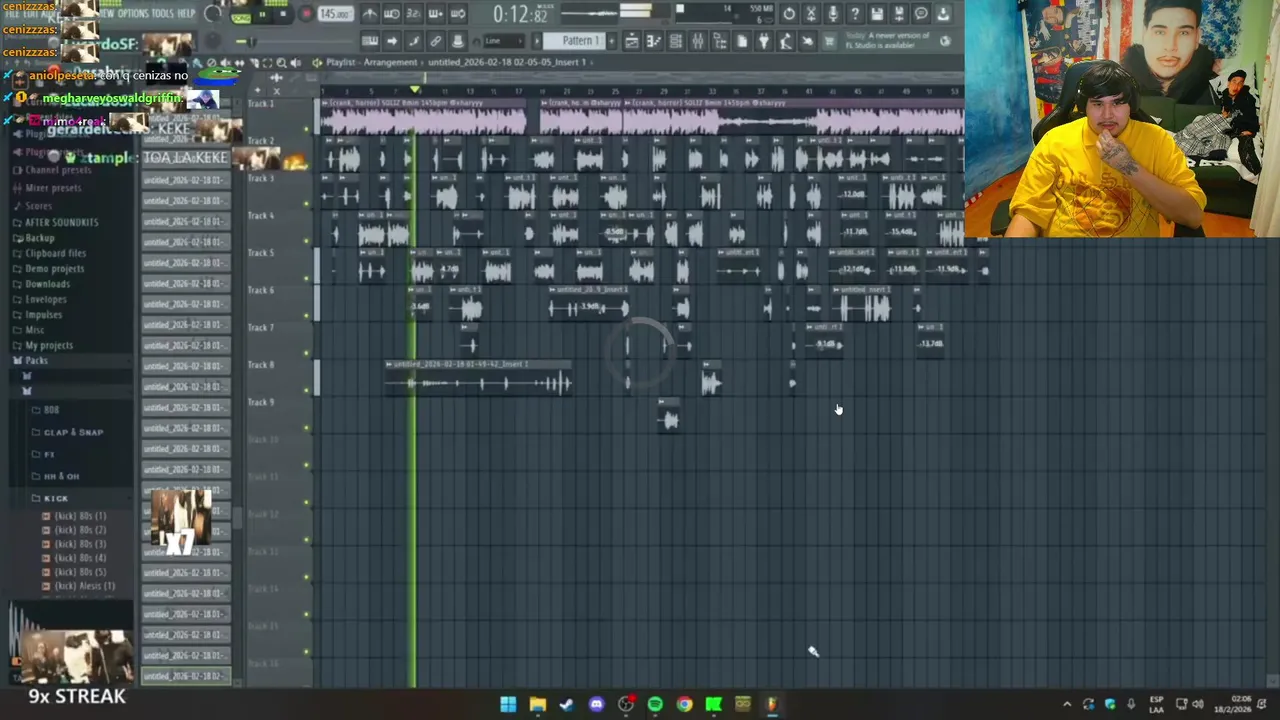Toggle the metronome in the transport bar
Viewport: 1280px width, 720px height.
370,13
